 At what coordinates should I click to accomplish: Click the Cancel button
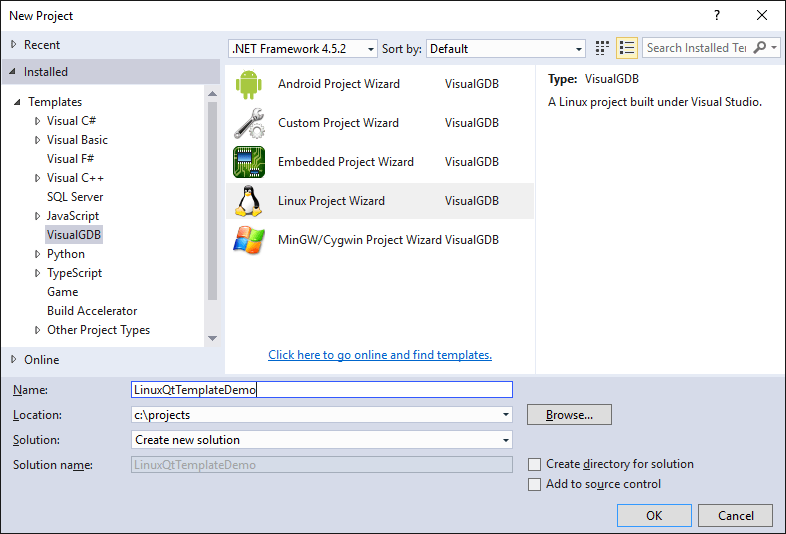coord(735,515)
